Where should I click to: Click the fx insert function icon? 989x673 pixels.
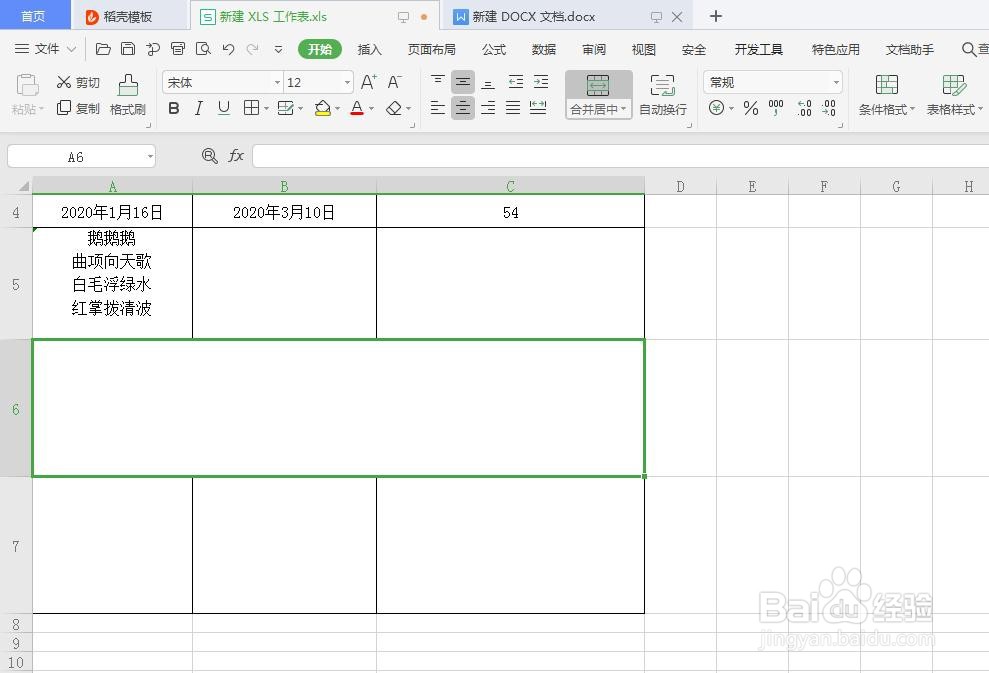236,156
